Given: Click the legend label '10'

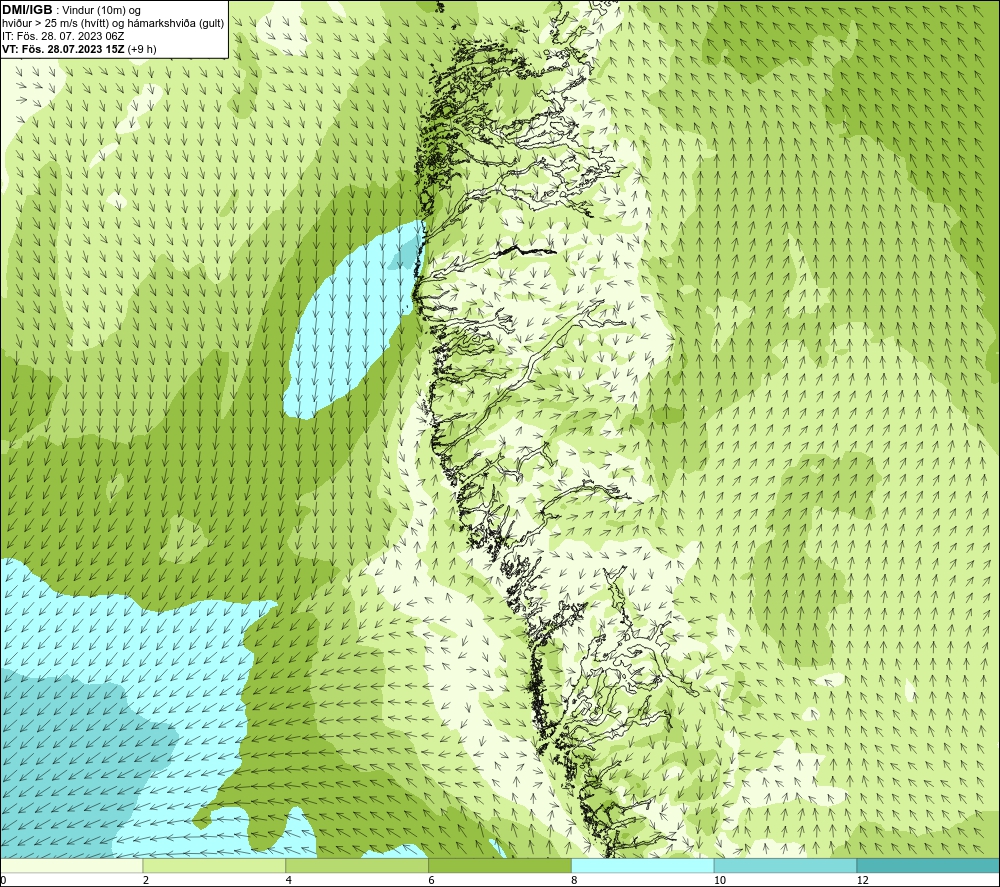Looking at the screenshot, I should tap(719, 880).
